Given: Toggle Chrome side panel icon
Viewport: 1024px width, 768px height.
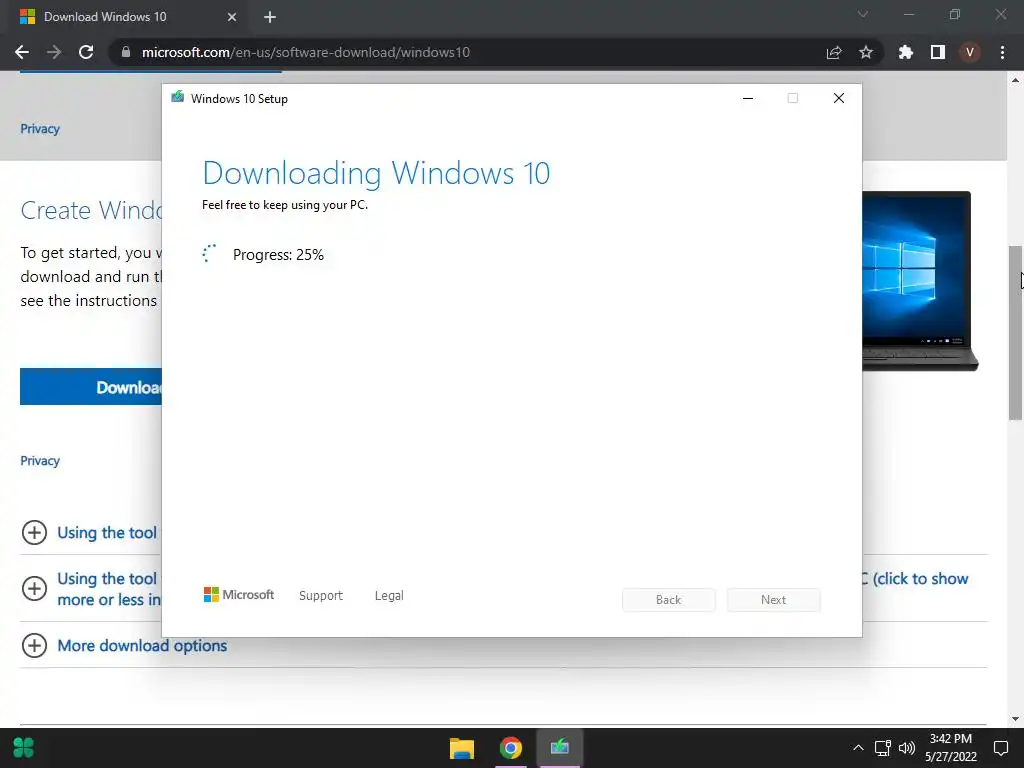Looking at the screenshot, I should 938,52.
